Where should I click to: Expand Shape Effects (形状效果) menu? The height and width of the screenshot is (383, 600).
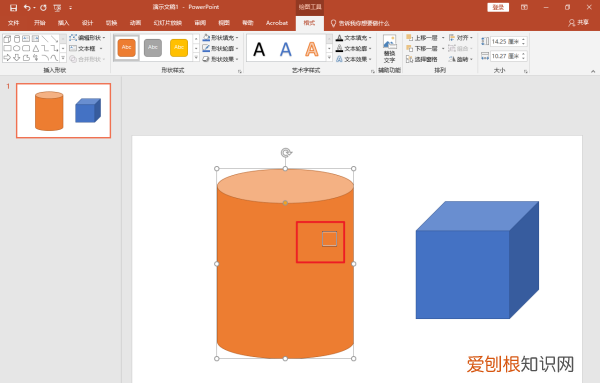[220, 59]
